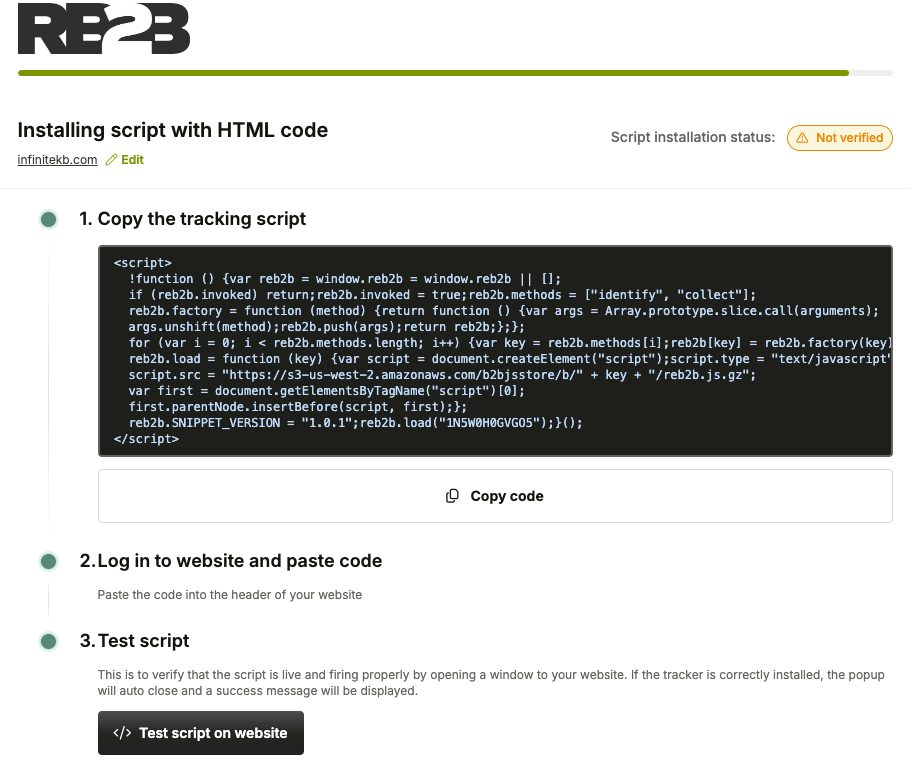The width and height of the screenshot is (910, 766).
Task: Click the "Test script" step heading
Action: click(x=143, y=641)
